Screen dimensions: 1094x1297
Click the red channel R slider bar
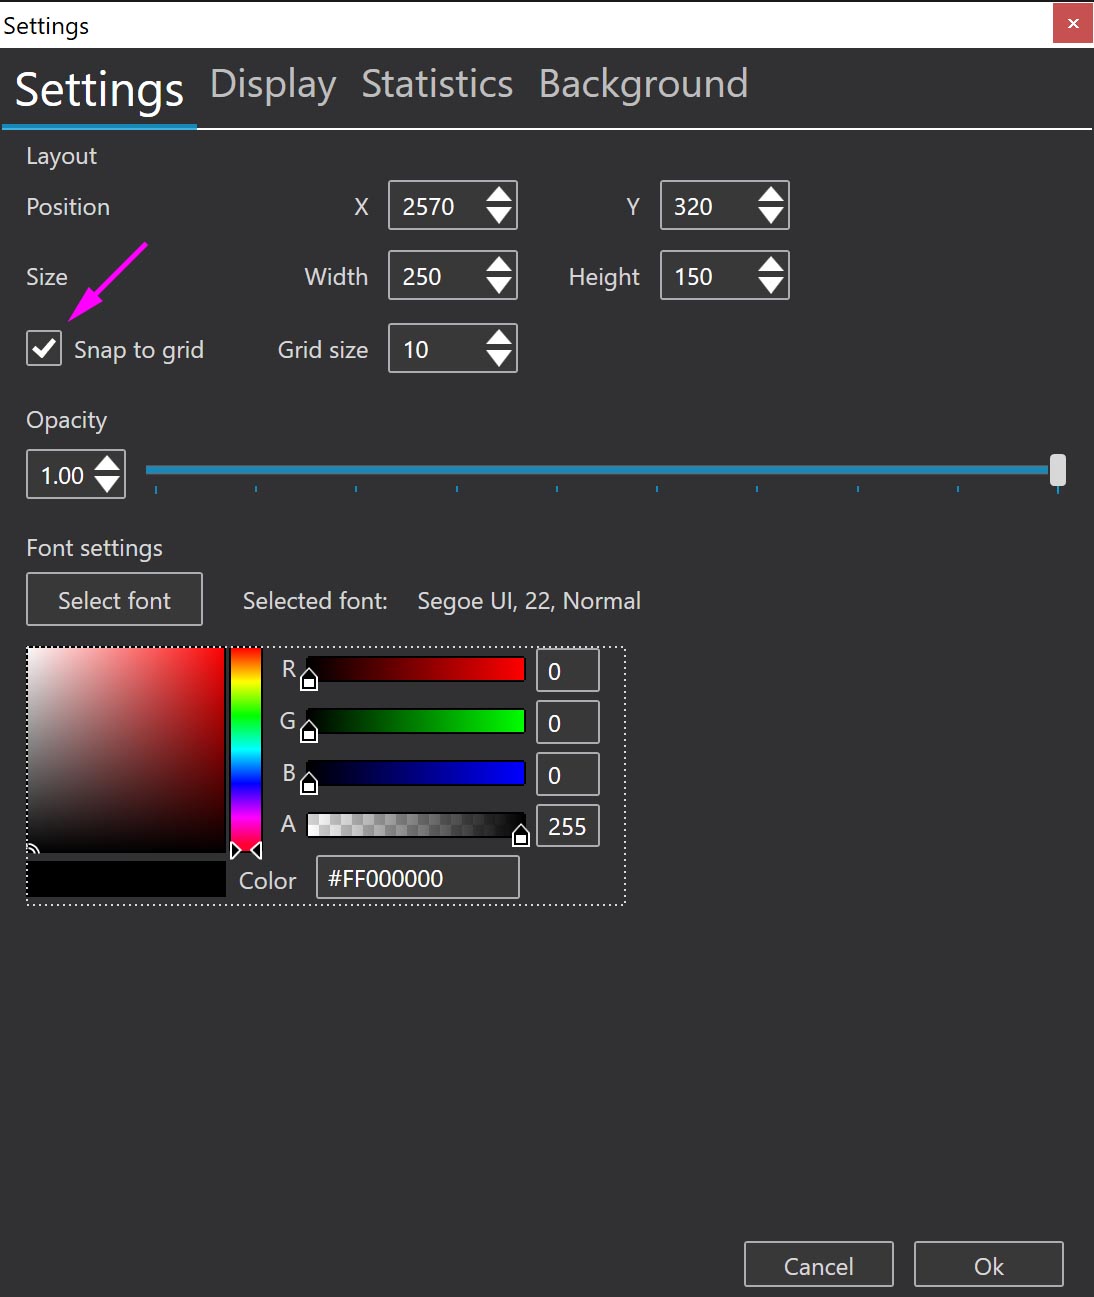416,669
